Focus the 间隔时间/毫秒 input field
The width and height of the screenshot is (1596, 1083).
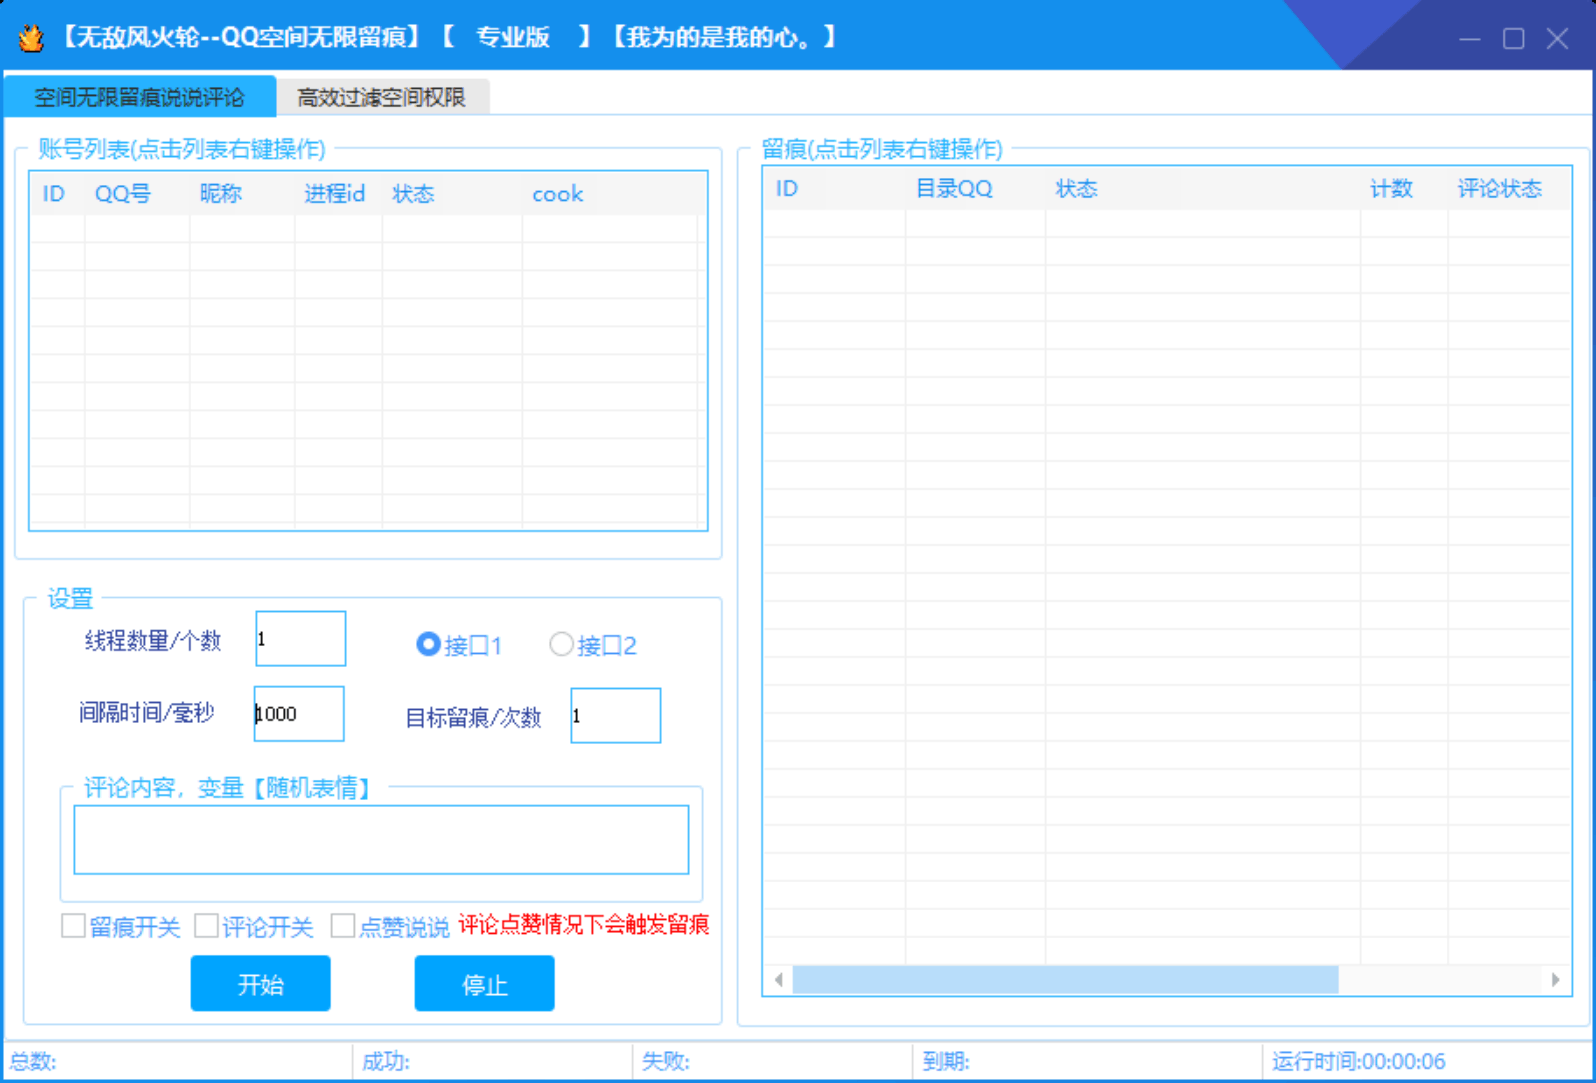pyautogui.click(x=299, y=713)
